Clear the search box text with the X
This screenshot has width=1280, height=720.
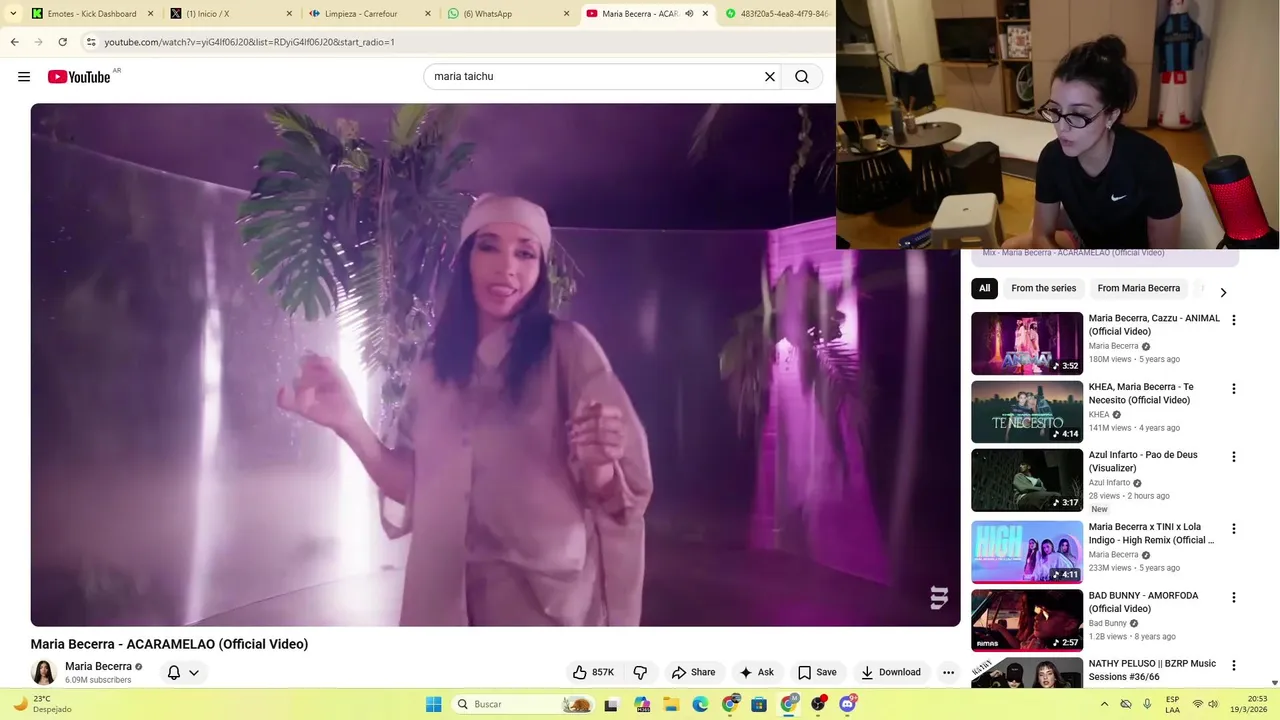770,77
